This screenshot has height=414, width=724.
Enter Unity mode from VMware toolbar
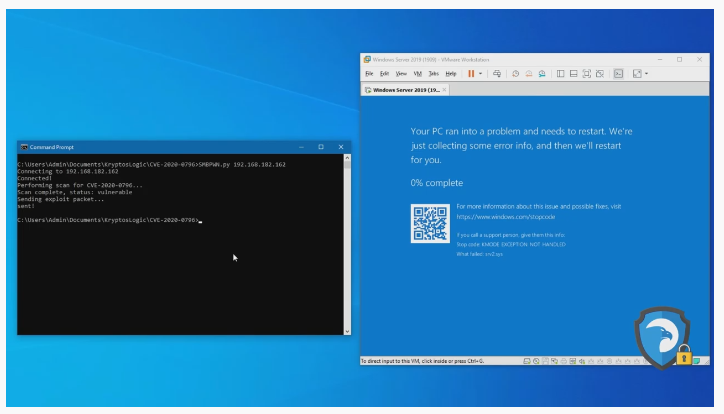click(x=600, y=74)
